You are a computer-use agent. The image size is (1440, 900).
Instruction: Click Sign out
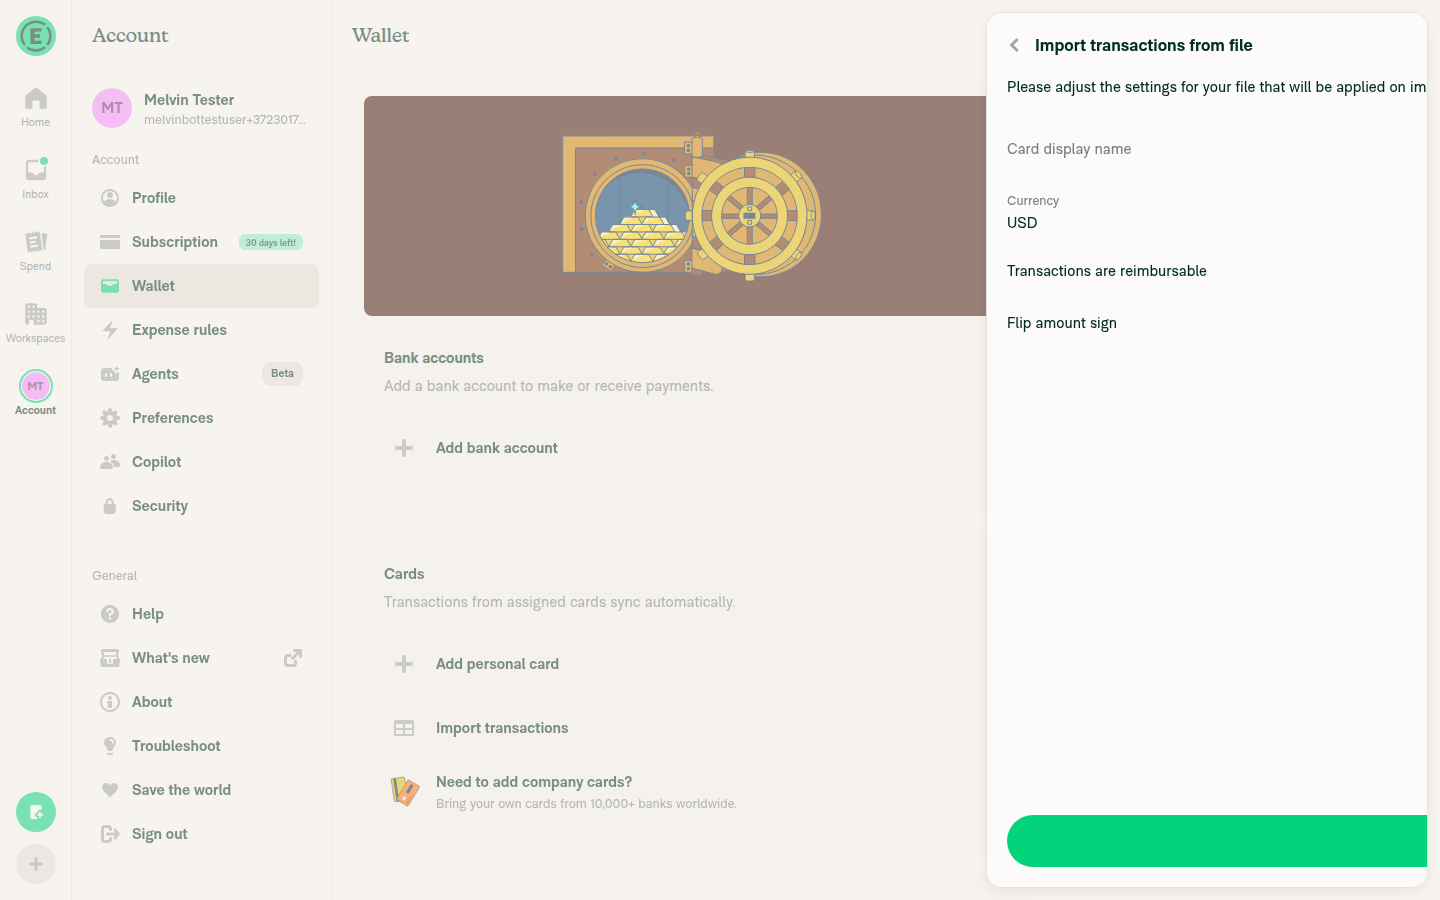[x=201, y=834]
